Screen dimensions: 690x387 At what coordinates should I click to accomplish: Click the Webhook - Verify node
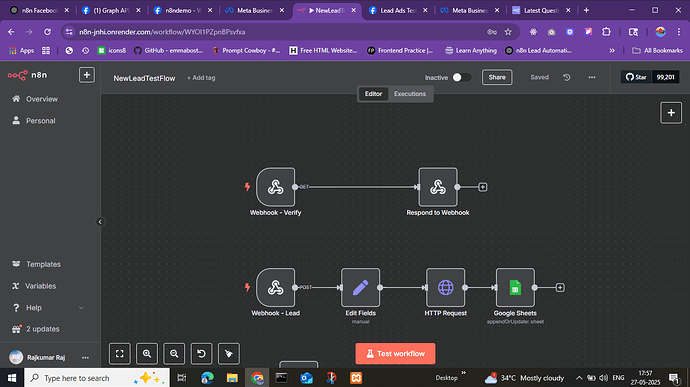click(x=275, y=187)
